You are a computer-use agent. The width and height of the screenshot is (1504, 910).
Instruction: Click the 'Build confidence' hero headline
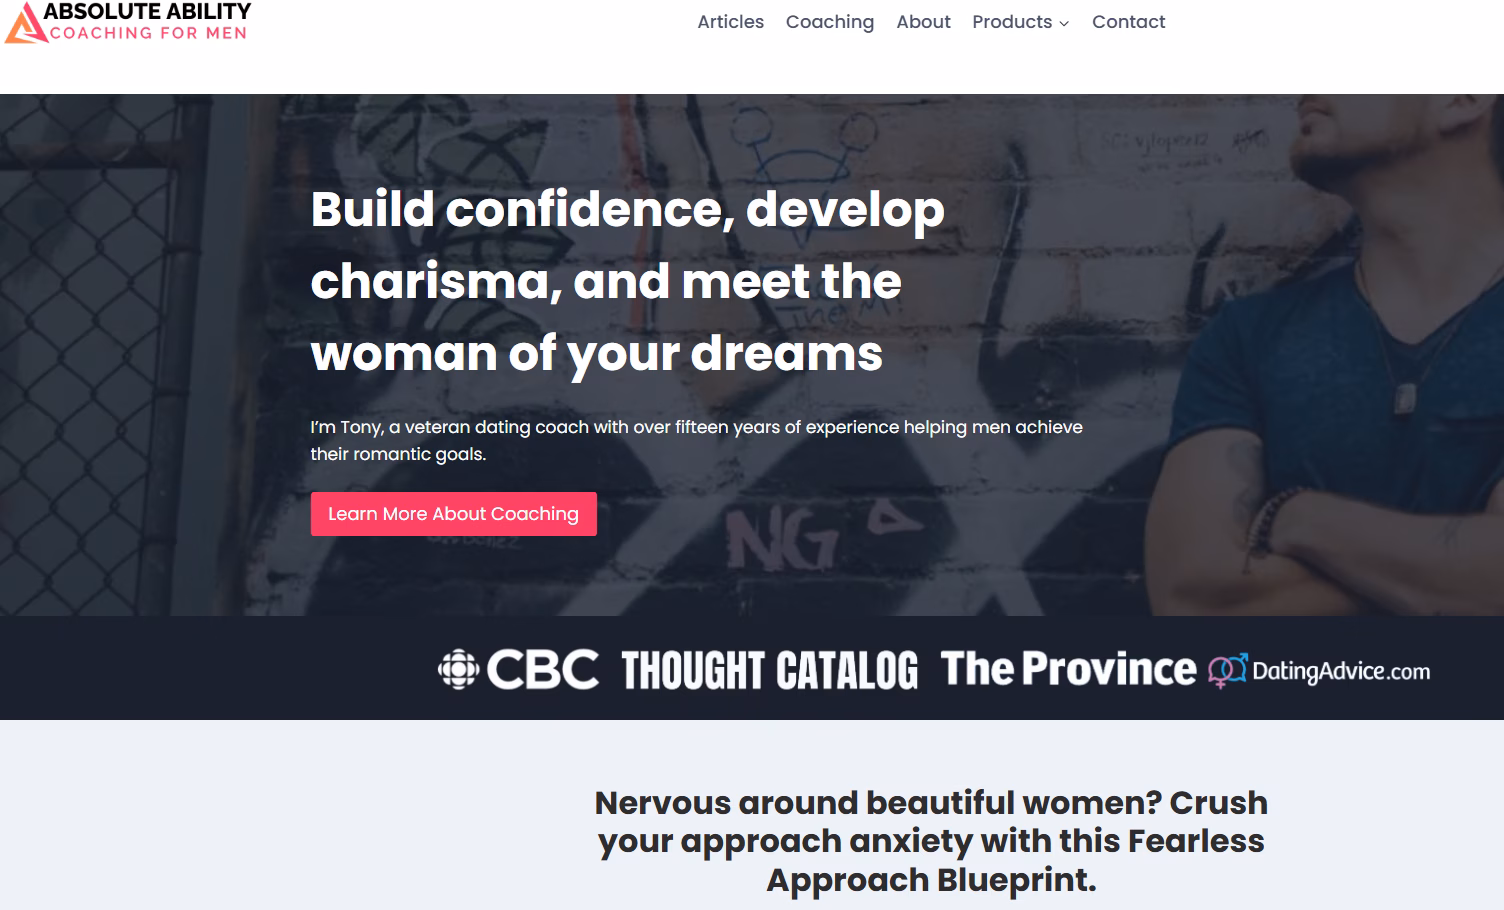click(x=627, y=281)
